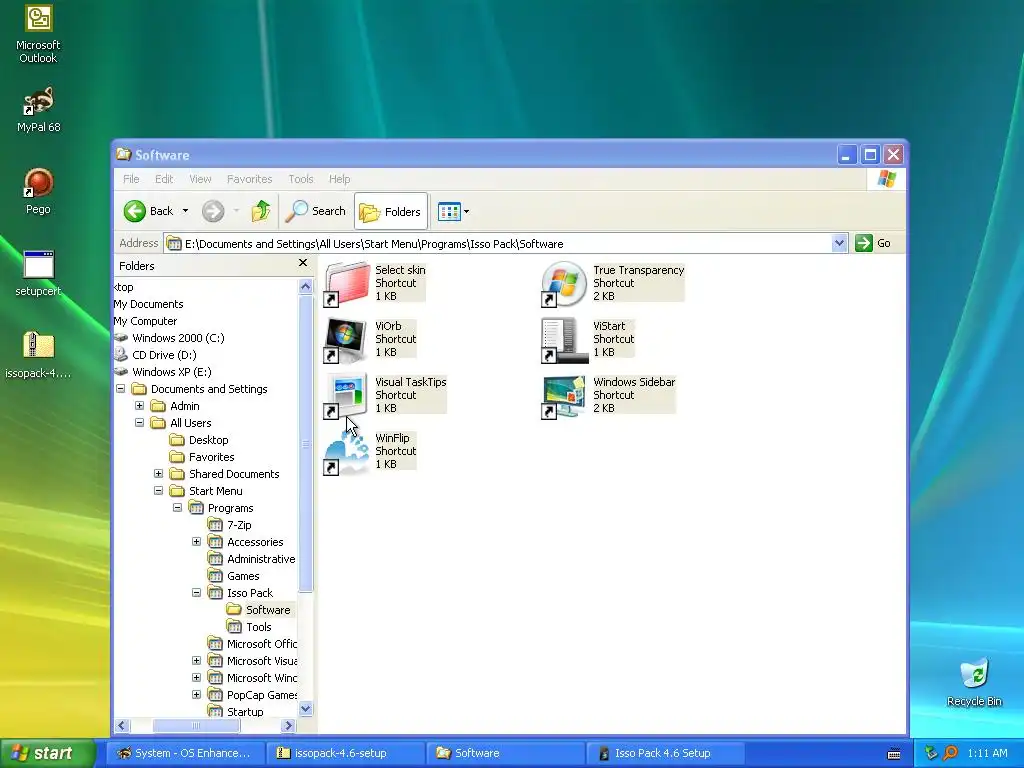
Task: Collapse the Programs node
Action: click(177, 507)
